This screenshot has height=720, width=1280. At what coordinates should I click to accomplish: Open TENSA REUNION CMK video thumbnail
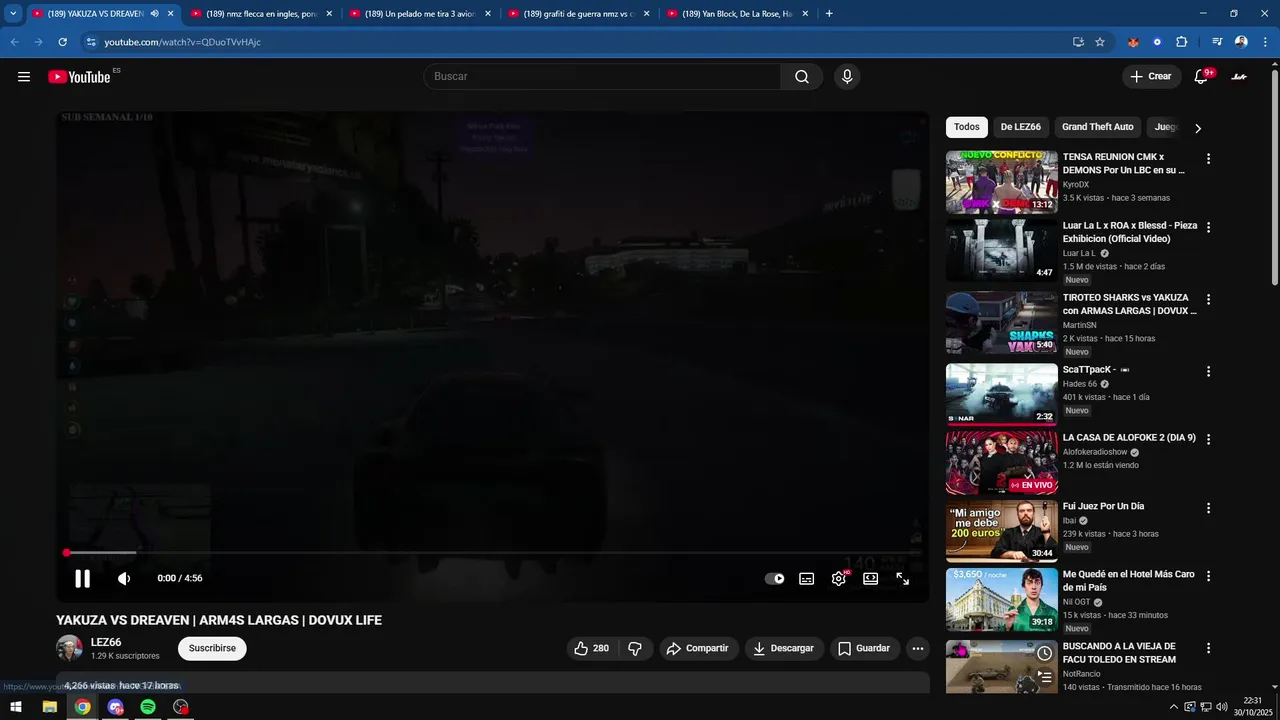click(x=1001, y=182)
